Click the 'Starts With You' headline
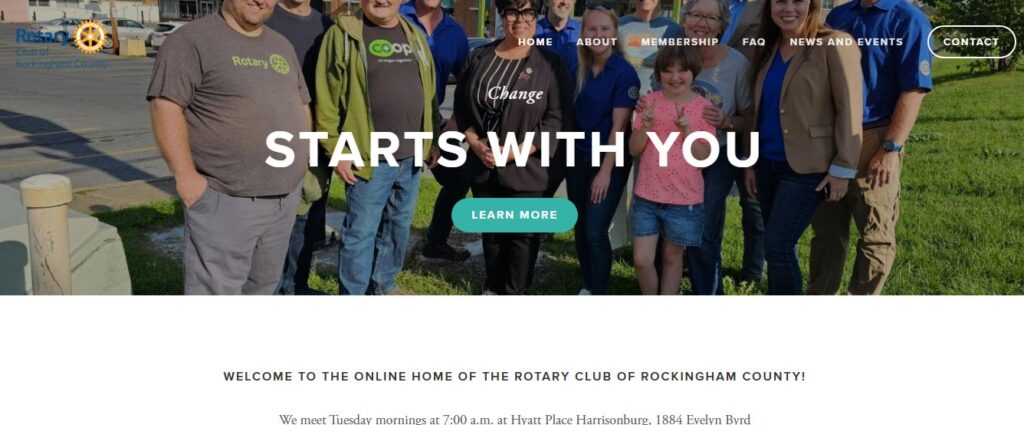 click(513, 150)
